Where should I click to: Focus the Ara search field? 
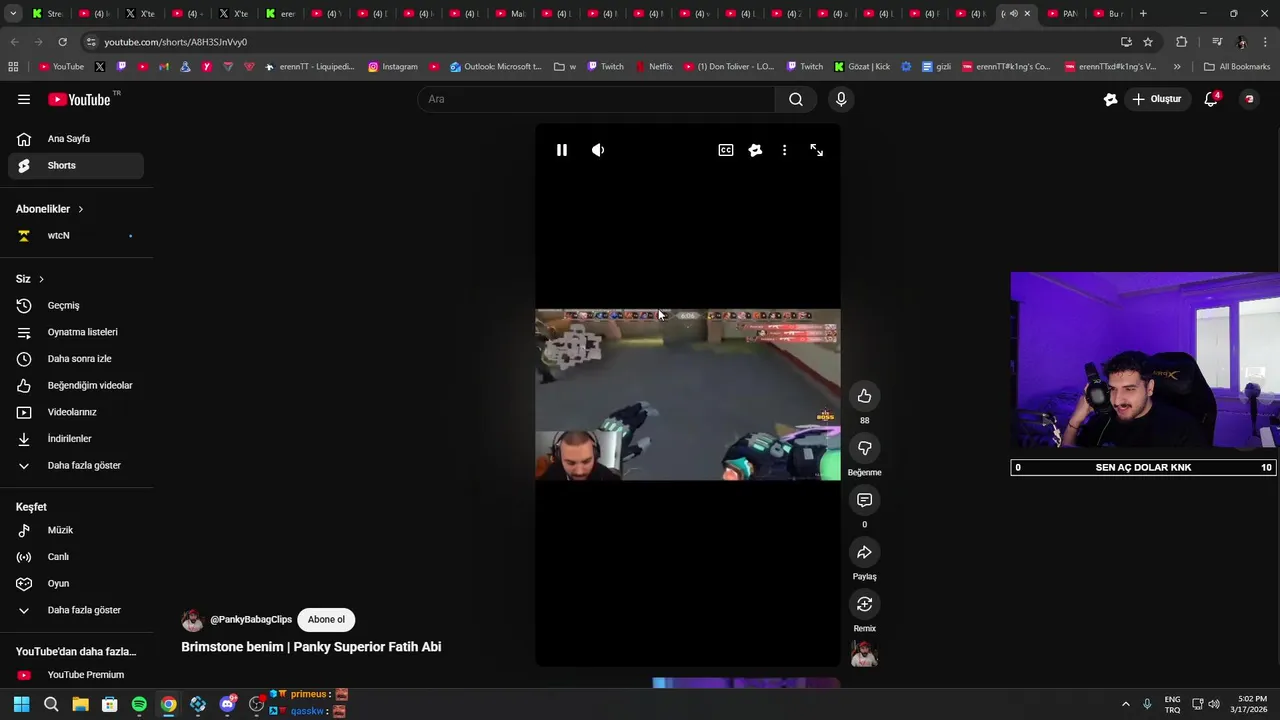[x=596, y=99]
